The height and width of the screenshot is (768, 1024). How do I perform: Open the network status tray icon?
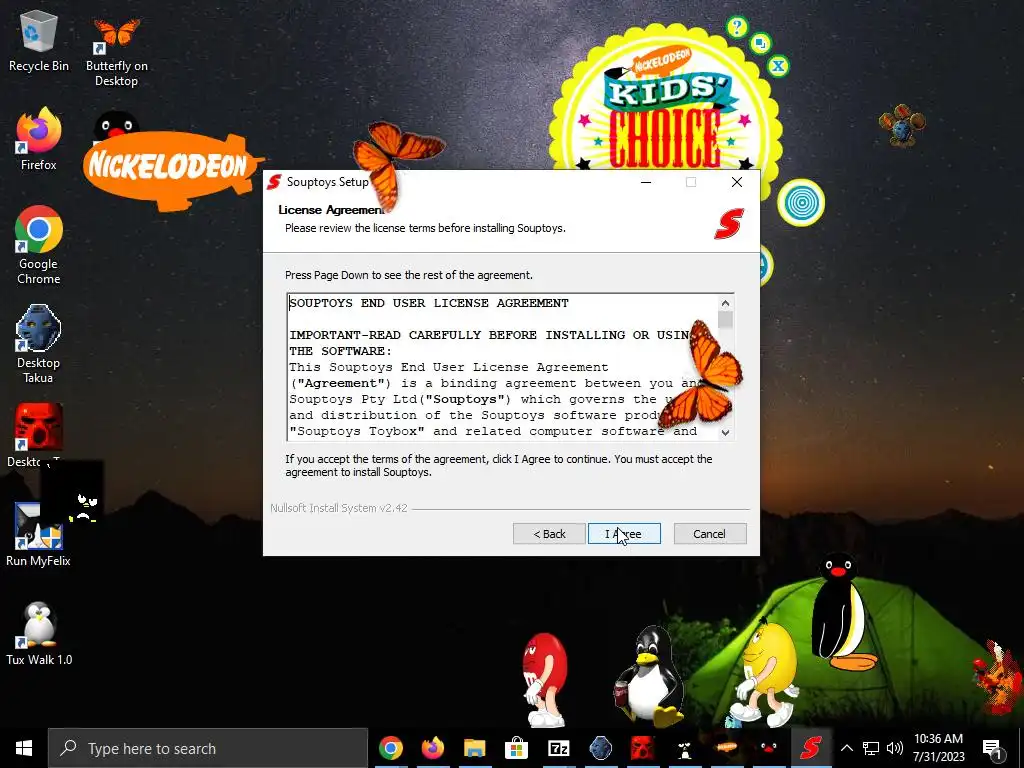[871, 748]
